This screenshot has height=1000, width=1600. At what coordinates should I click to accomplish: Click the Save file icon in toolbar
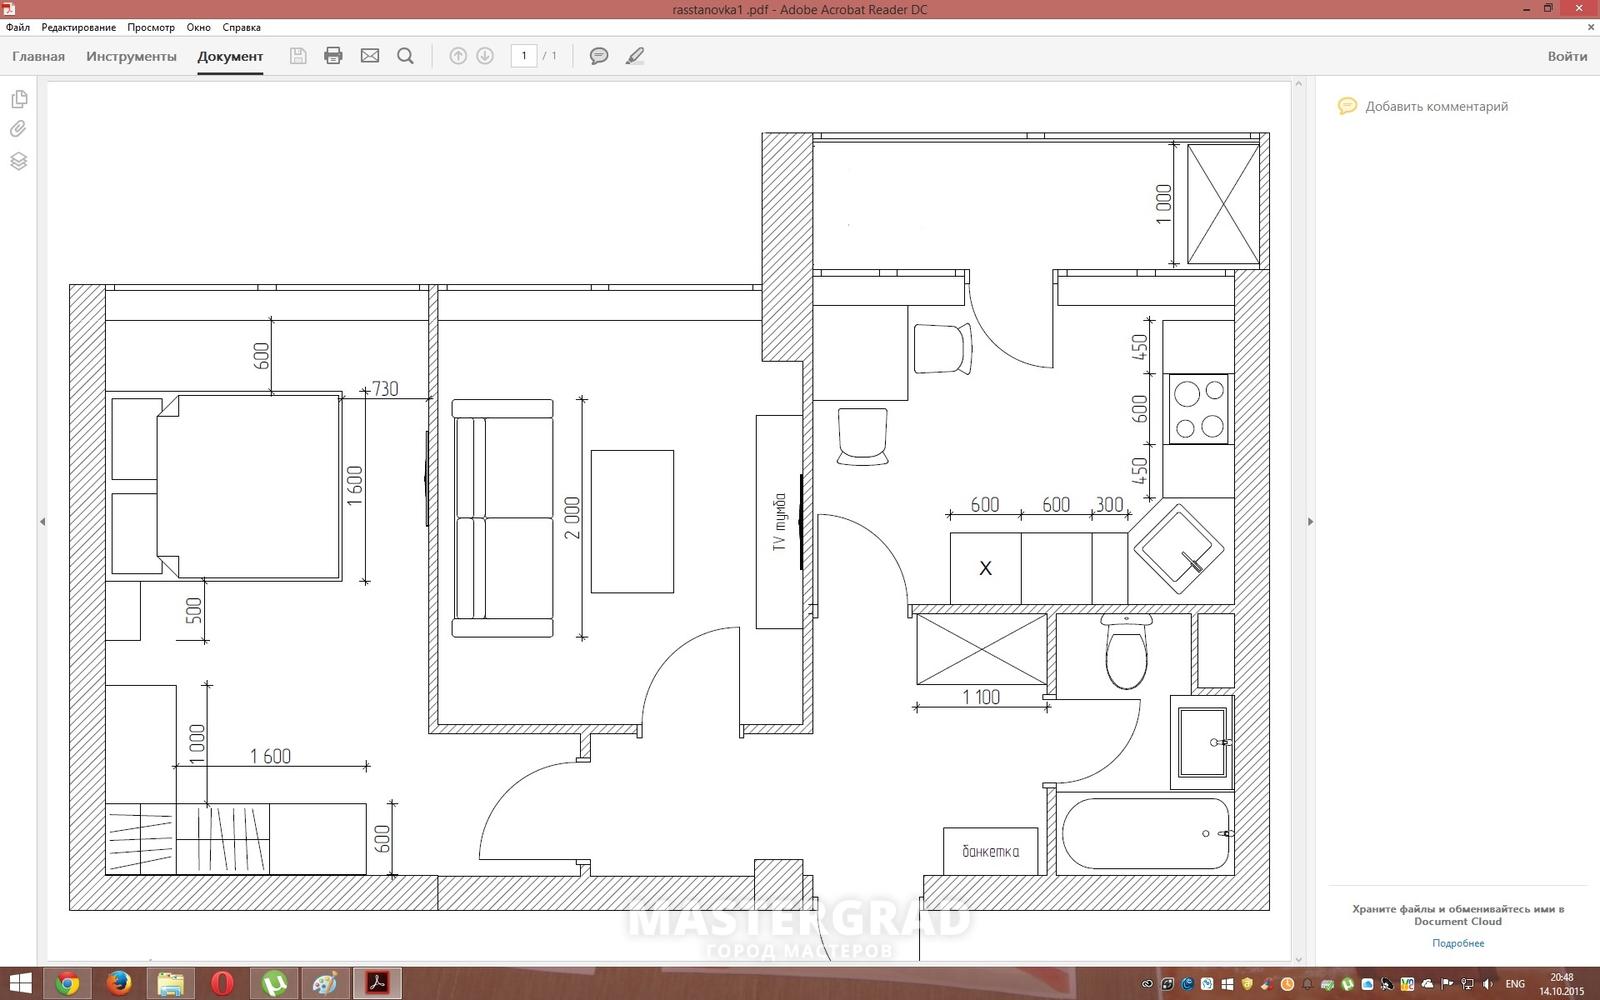(298, 56)
